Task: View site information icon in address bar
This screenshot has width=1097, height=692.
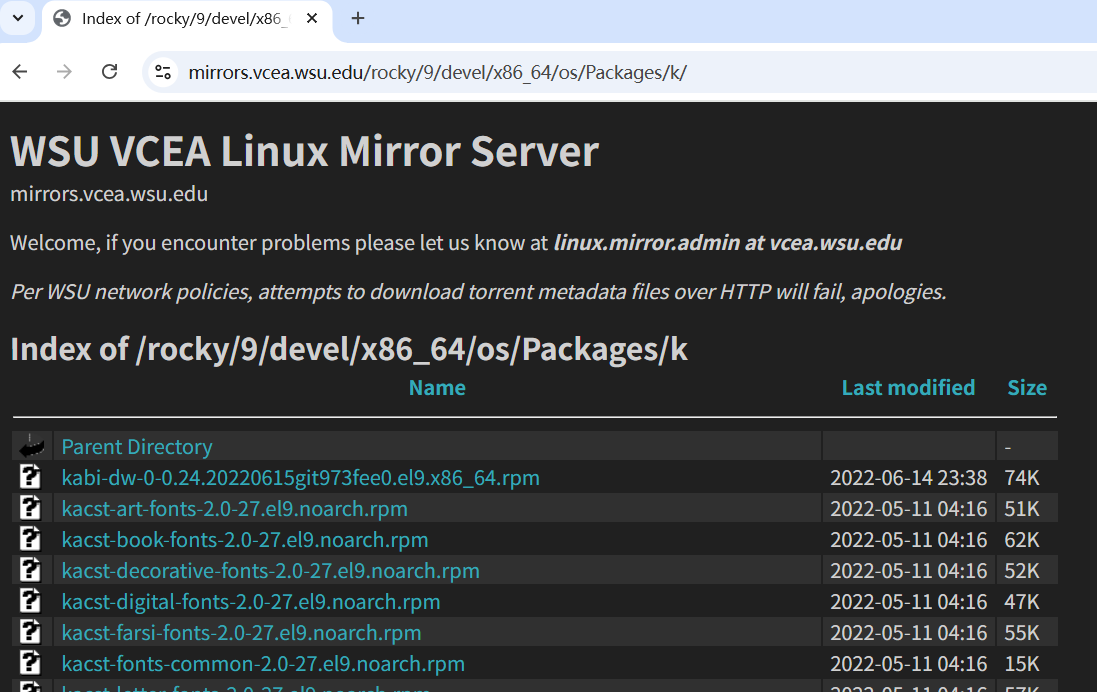Action: [x=163, y=72]
